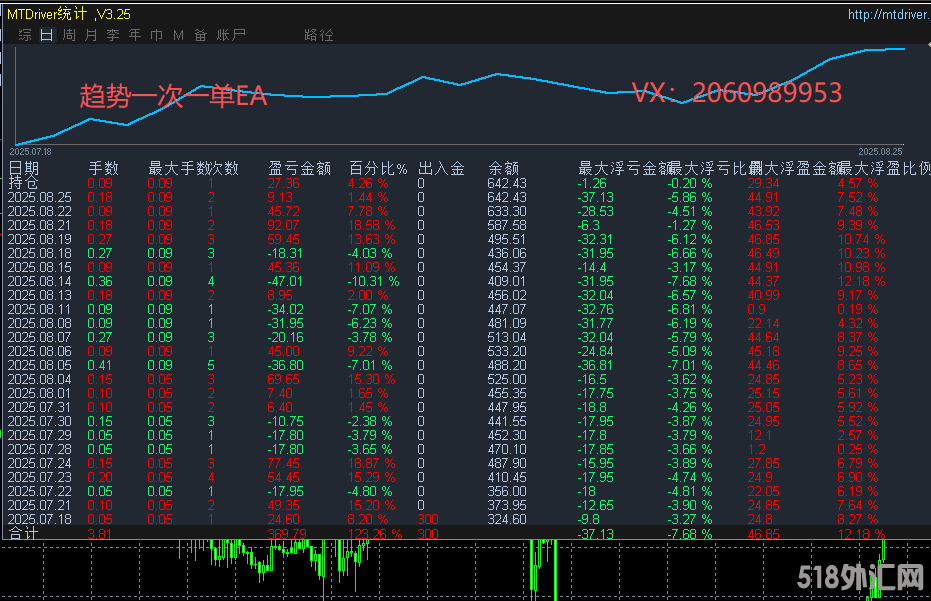The image size is (931, 601).
Task: Show the 月 monthly statistics tab
Action: click(91, 35)
